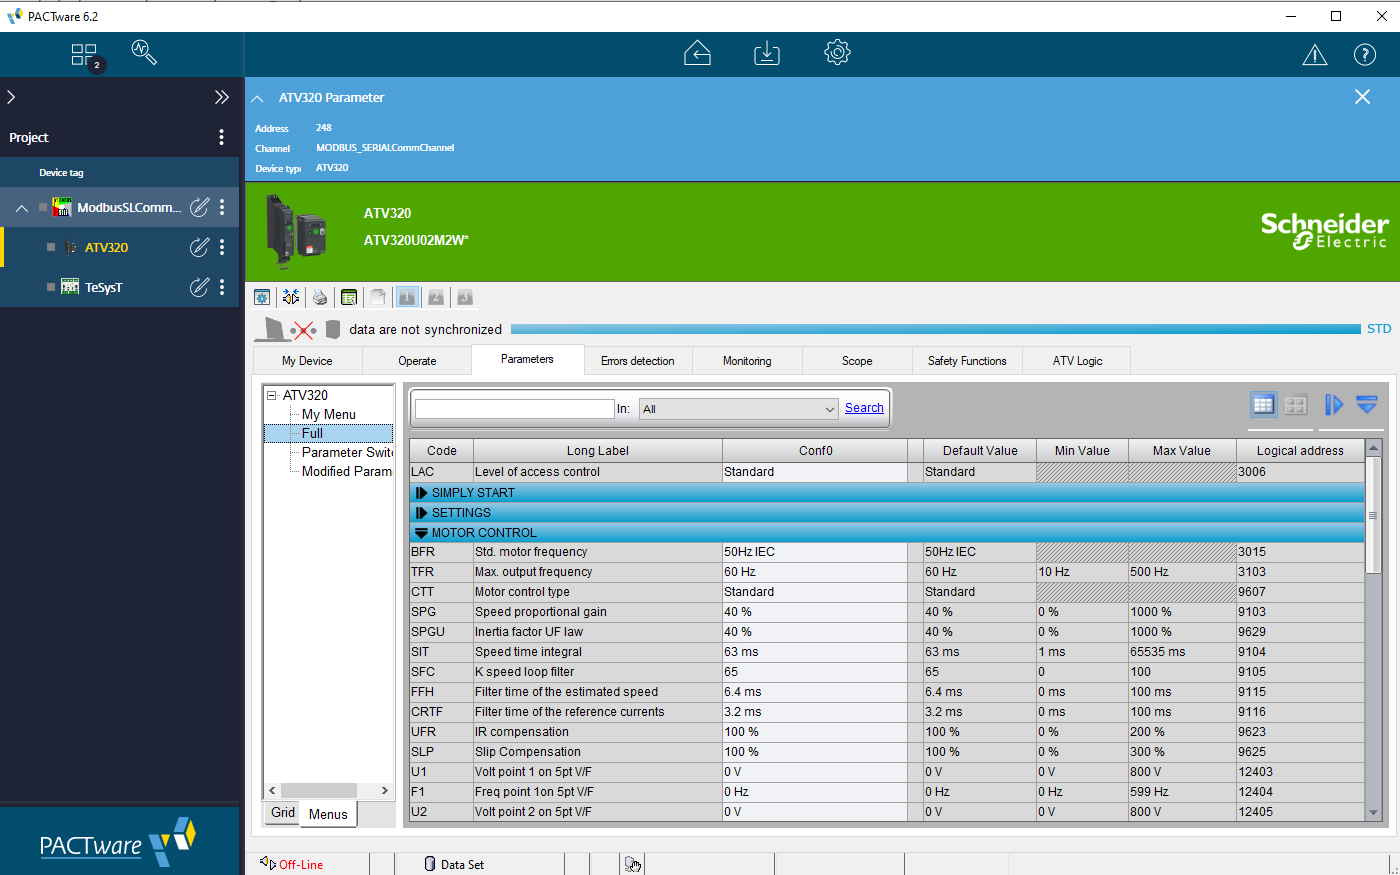Viewport: 1400px width, 875px height.
Task: Switch to the grouped tile view mode
Action: click(x=1296, y=404)
